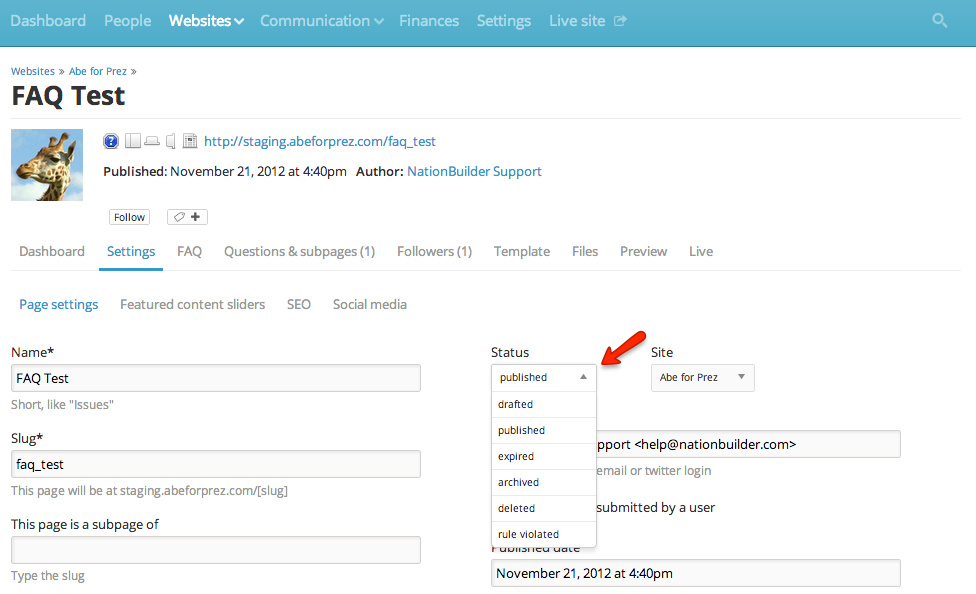976x594 pixels.
Task: Switch to the FAQ tab
Action: pyautogui.click(x=189, y=252)
